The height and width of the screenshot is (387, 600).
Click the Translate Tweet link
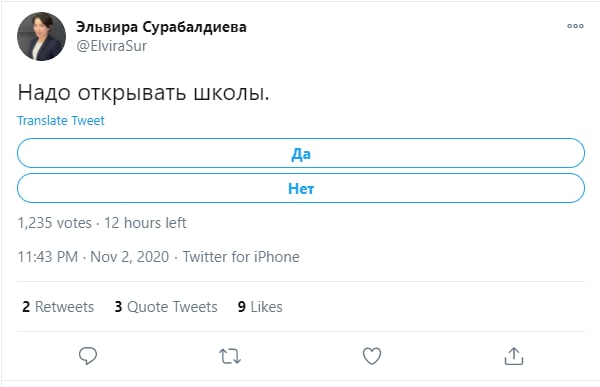(x=60, y=121)
